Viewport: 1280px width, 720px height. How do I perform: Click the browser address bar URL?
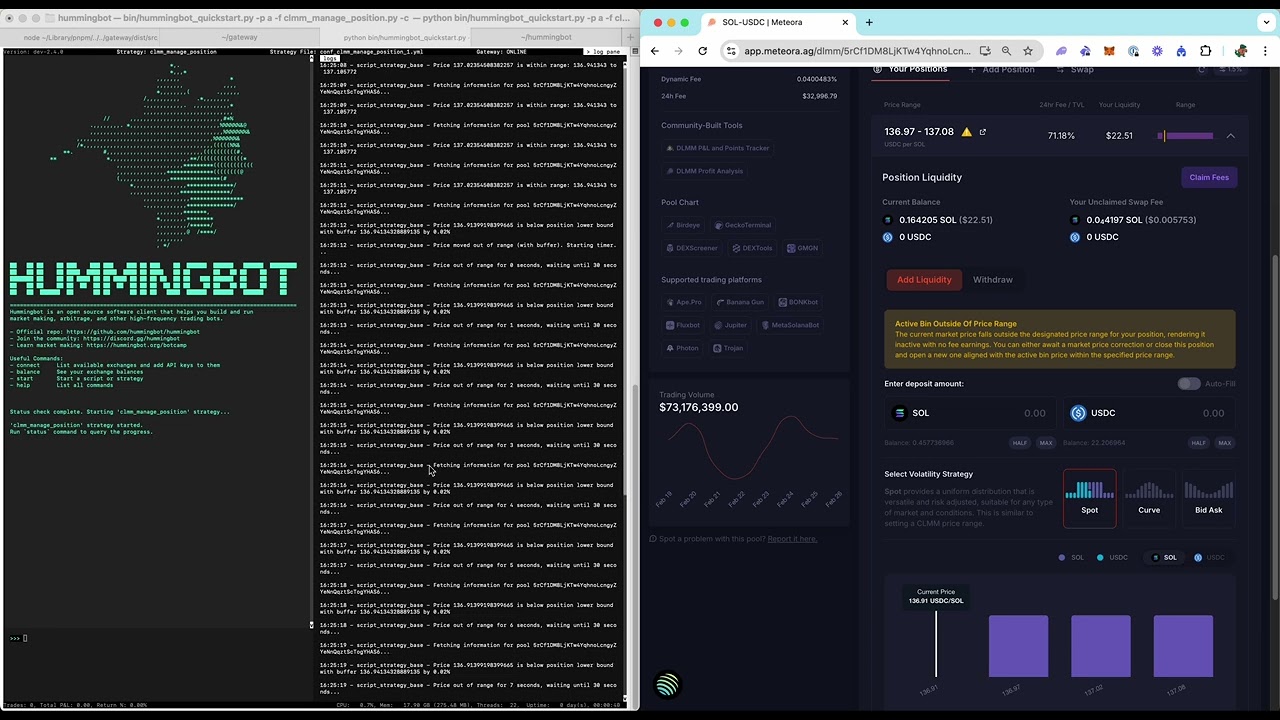(x=857, y=51)
